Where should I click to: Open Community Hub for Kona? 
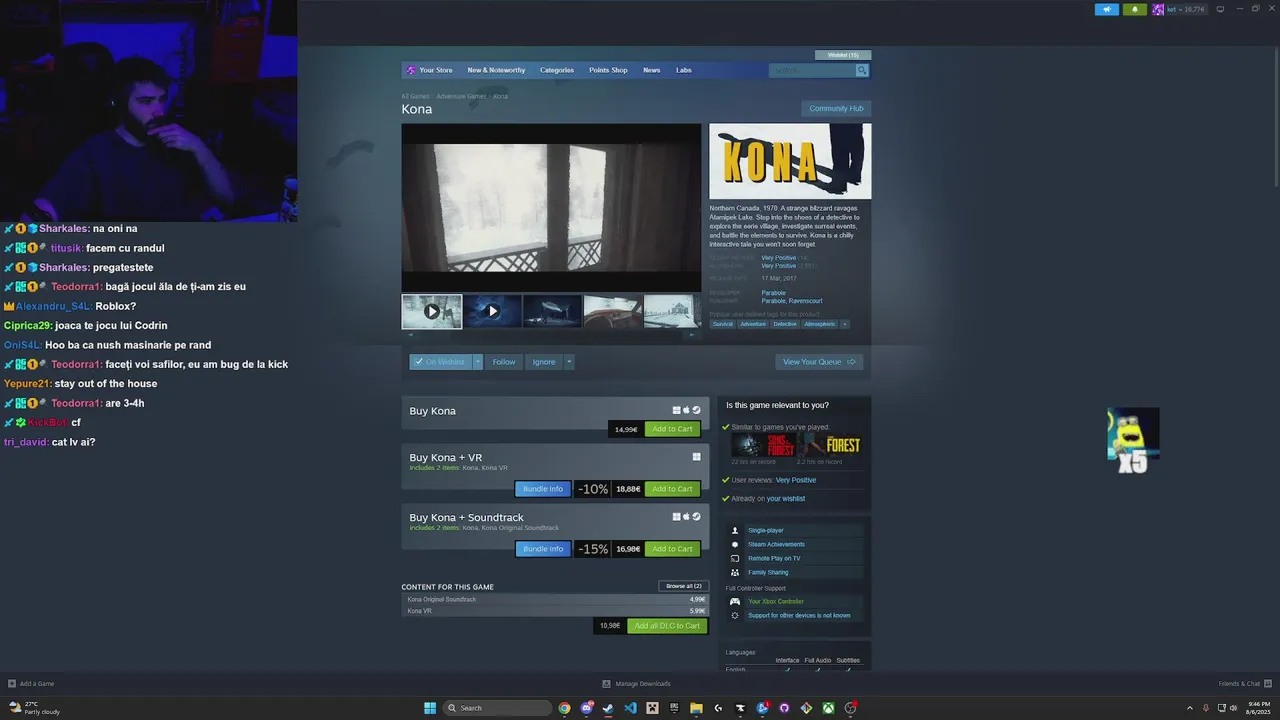[836, 108]
